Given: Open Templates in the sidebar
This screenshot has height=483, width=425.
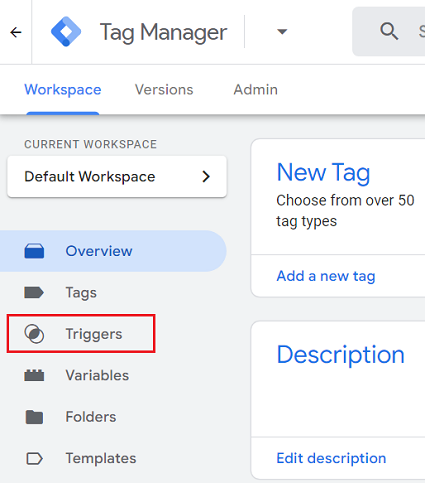Looking at the screenshot, I should pyautogui.click(x=101, y=458).
